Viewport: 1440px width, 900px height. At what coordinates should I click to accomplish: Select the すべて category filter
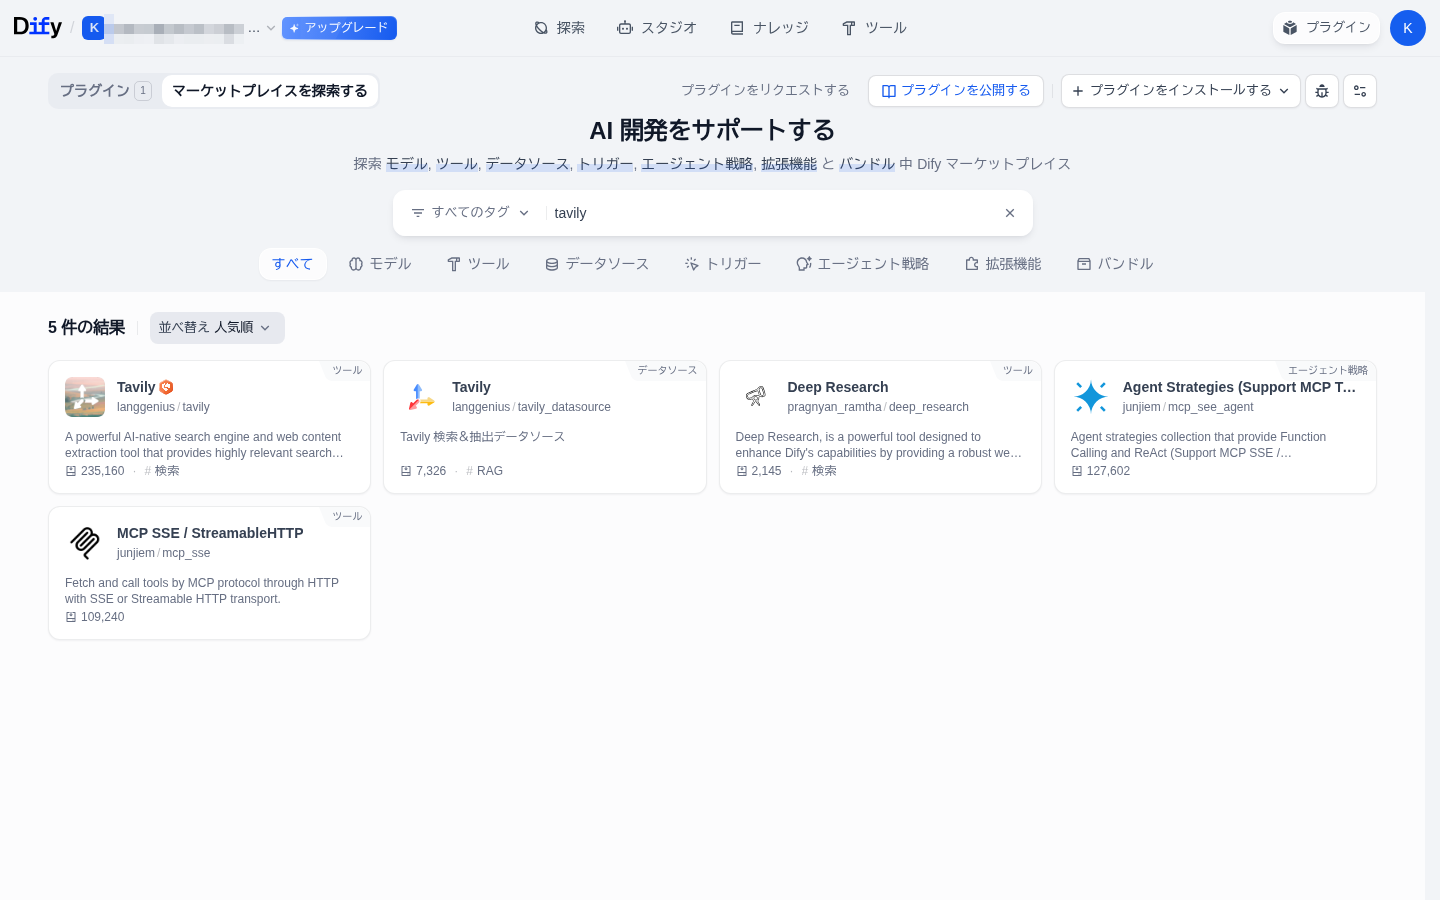[x=293, y=264]
